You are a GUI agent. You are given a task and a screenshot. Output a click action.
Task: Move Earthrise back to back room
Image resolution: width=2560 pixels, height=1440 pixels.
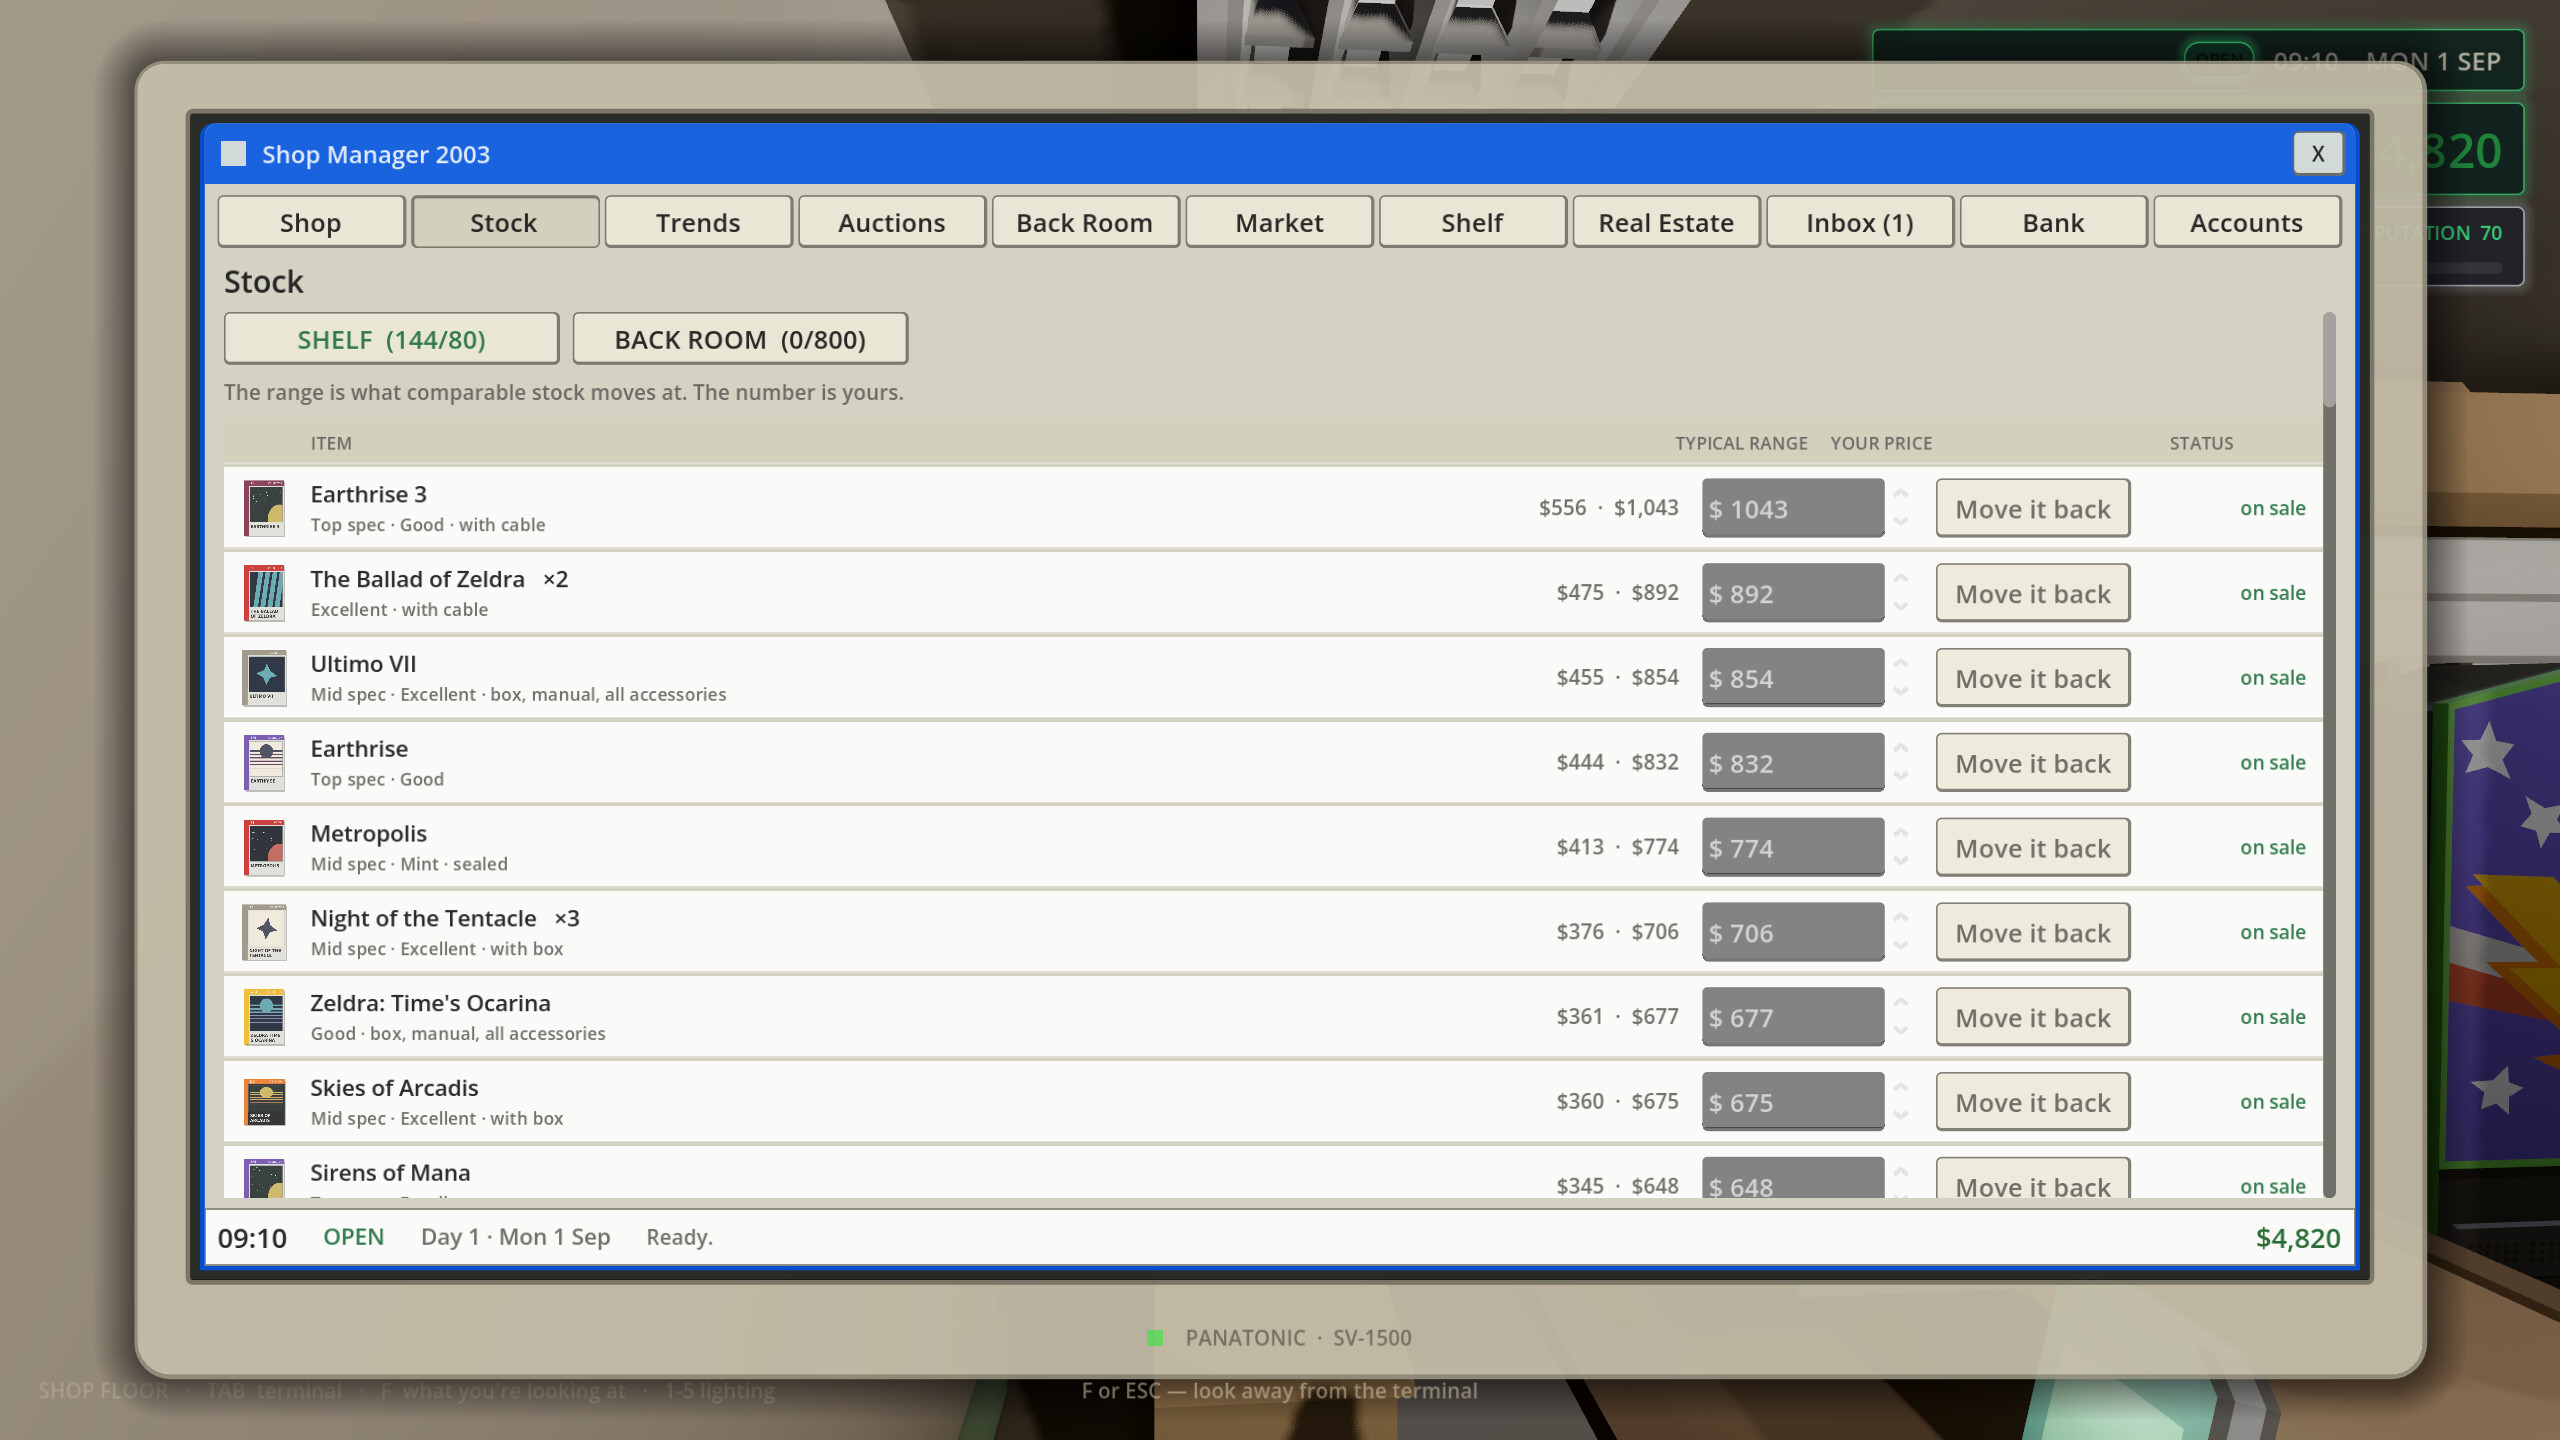[x=2033, y=763]
